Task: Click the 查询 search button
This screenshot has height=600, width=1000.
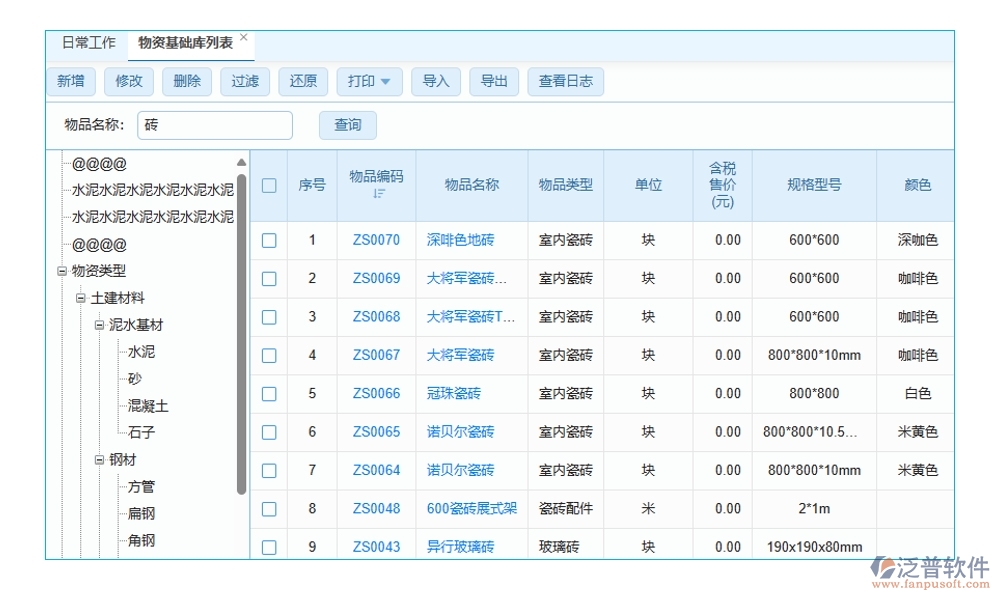Action: coord(347,124)
